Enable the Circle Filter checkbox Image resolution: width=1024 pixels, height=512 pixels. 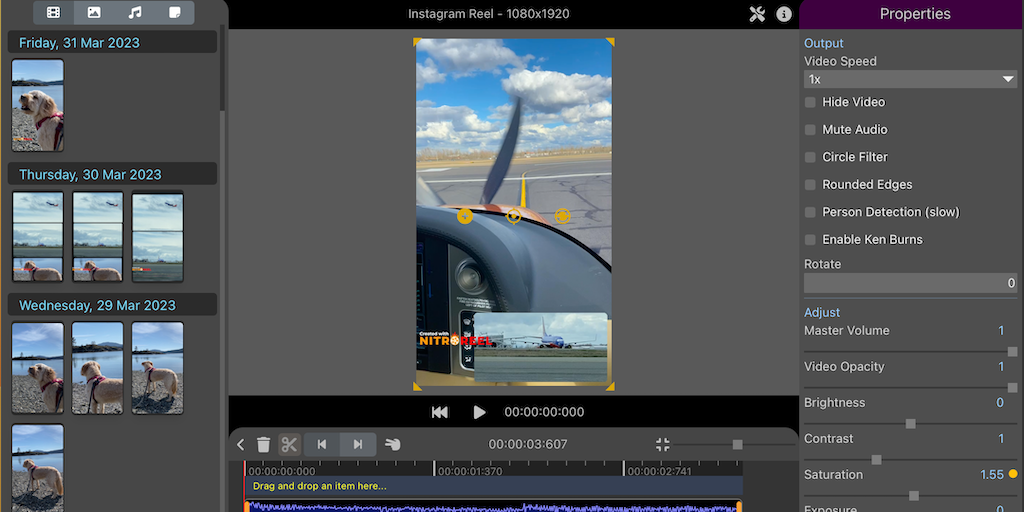point(810,157)
